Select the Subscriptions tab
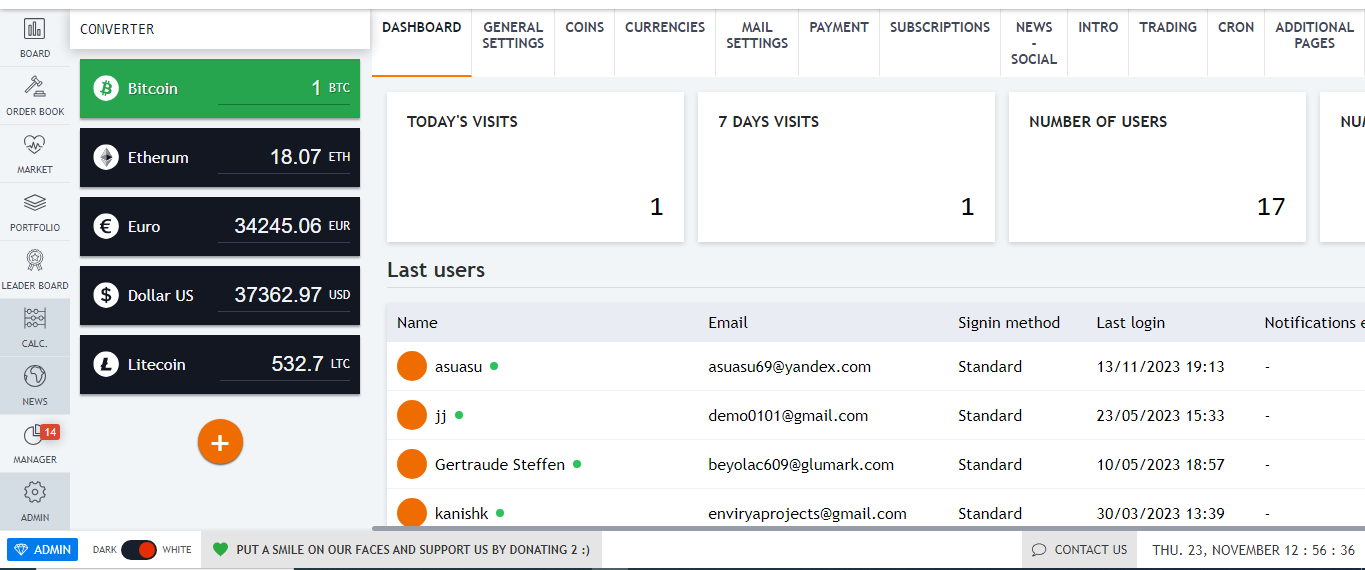1365x570 pixels. [939, 28]
